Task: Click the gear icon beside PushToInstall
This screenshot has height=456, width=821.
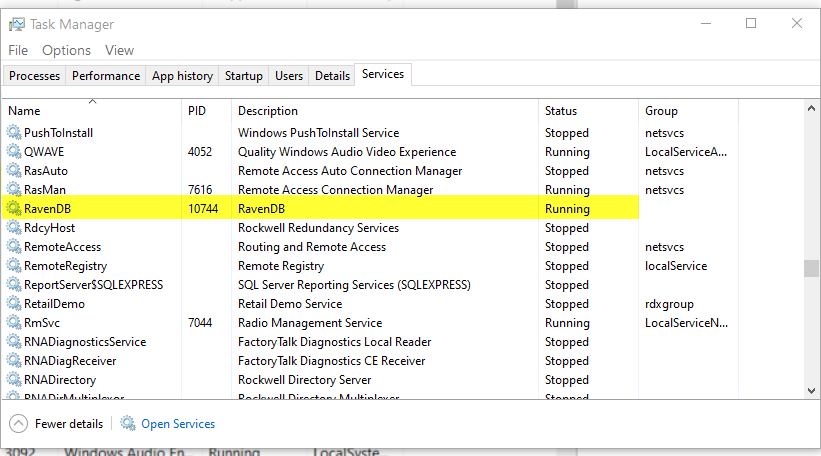Action: pos(14,132)
